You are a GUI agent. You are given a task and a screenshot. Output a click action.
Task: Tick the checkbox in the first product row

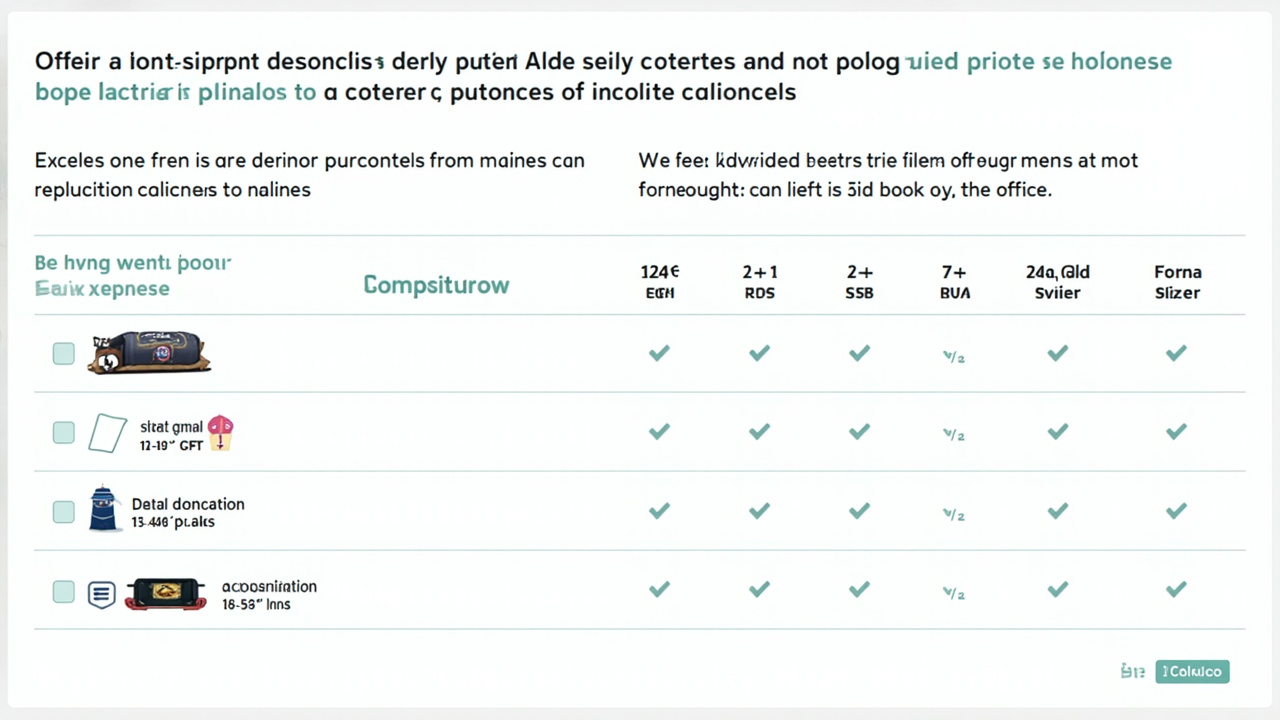coord(63,353)
